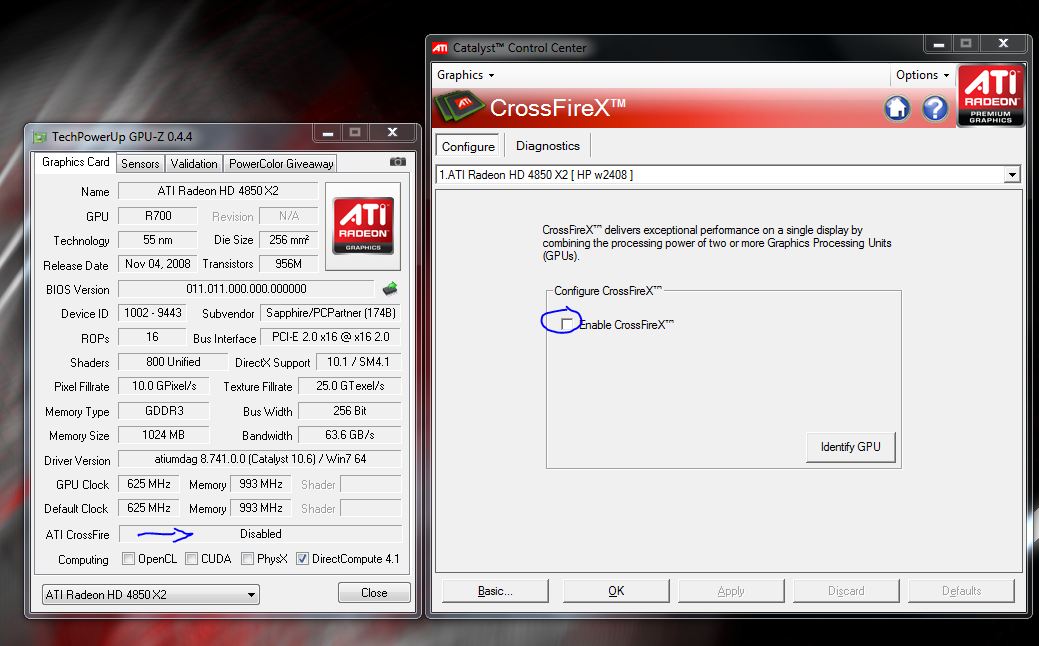Open the Options menu dropdown
This screenshot has height=646, width=1039.
coord(922,75)
